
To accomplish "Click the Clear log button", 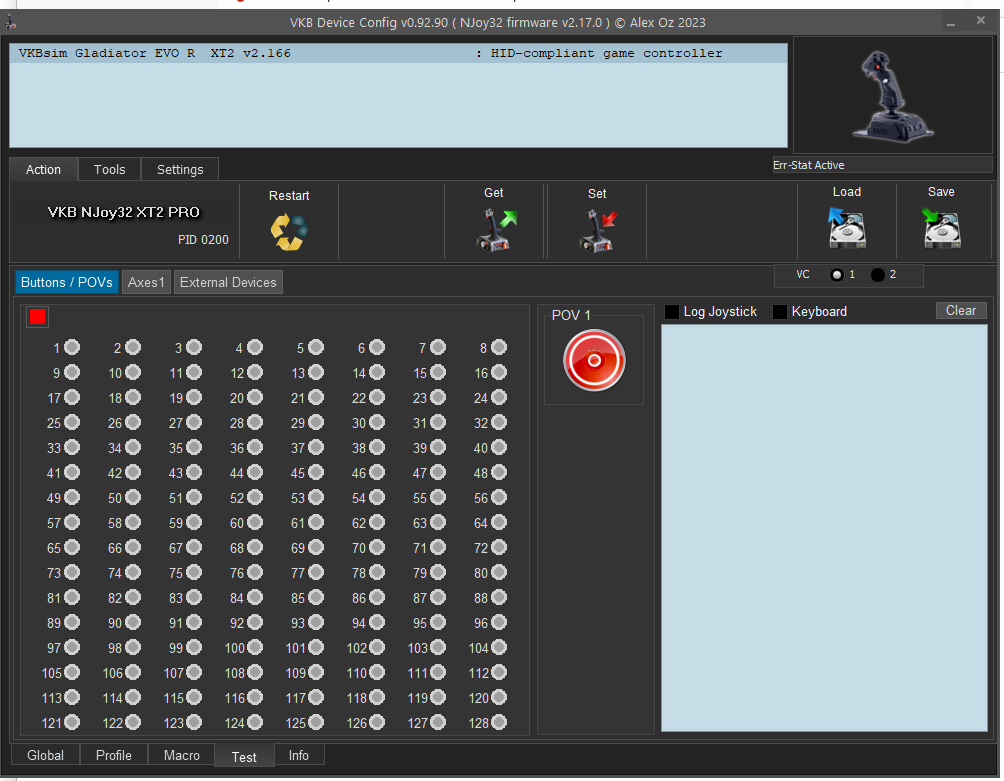I will pyautogui.click(x=961, y=310).
